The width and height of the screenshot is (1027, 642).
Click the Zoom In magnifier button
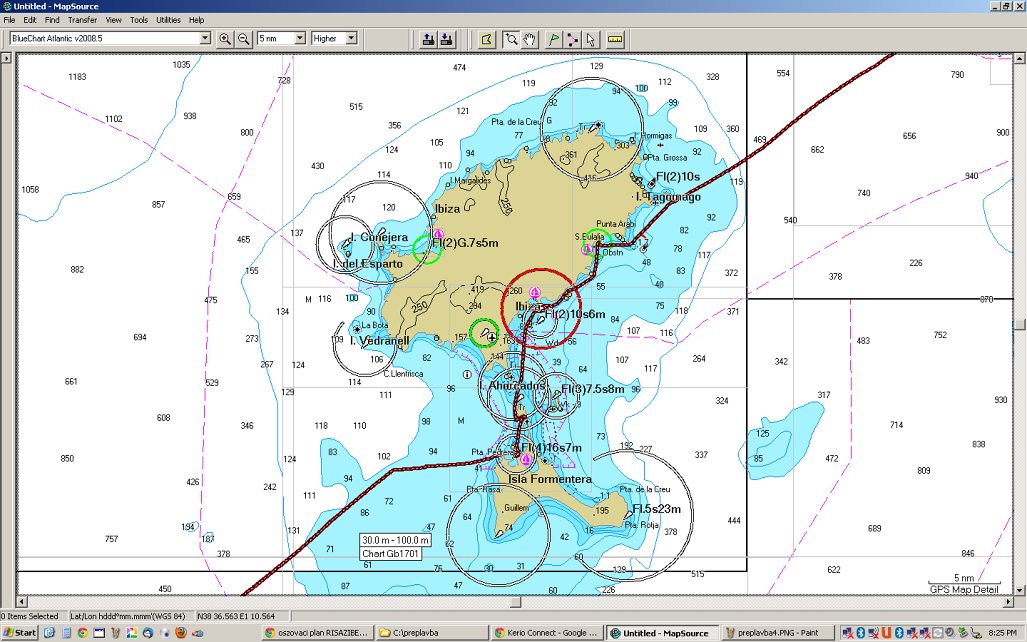coord(225,39)
